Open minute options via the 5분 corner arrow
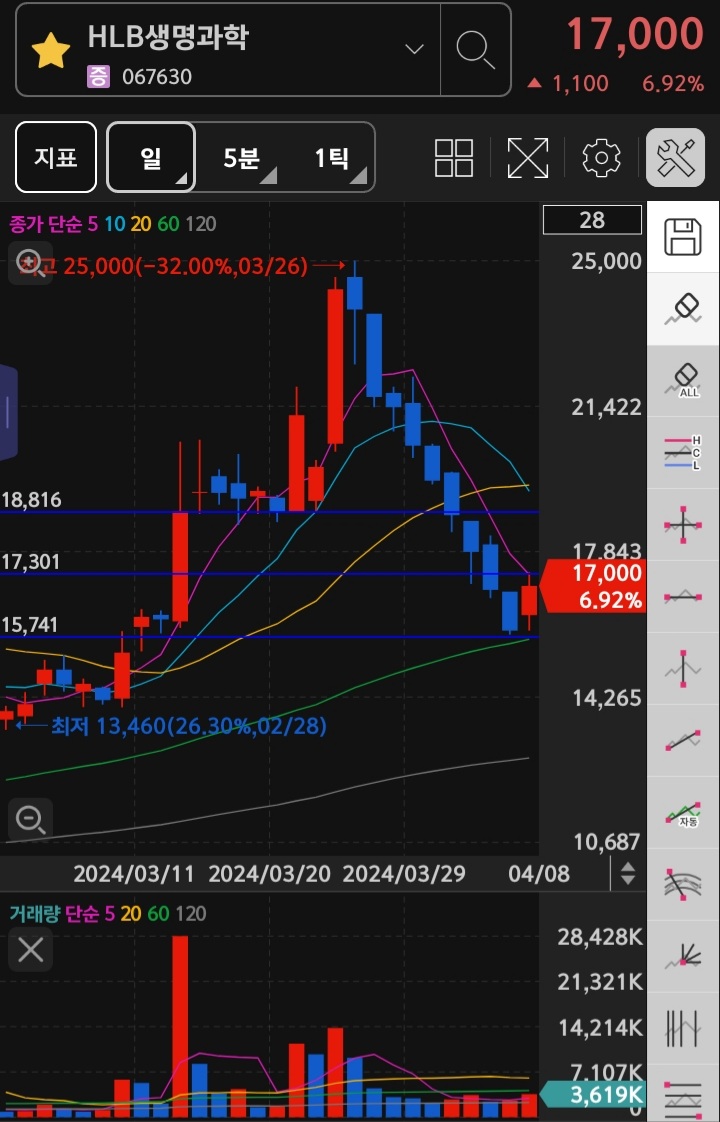720x1122 pixels. click(x=268, y=175)
